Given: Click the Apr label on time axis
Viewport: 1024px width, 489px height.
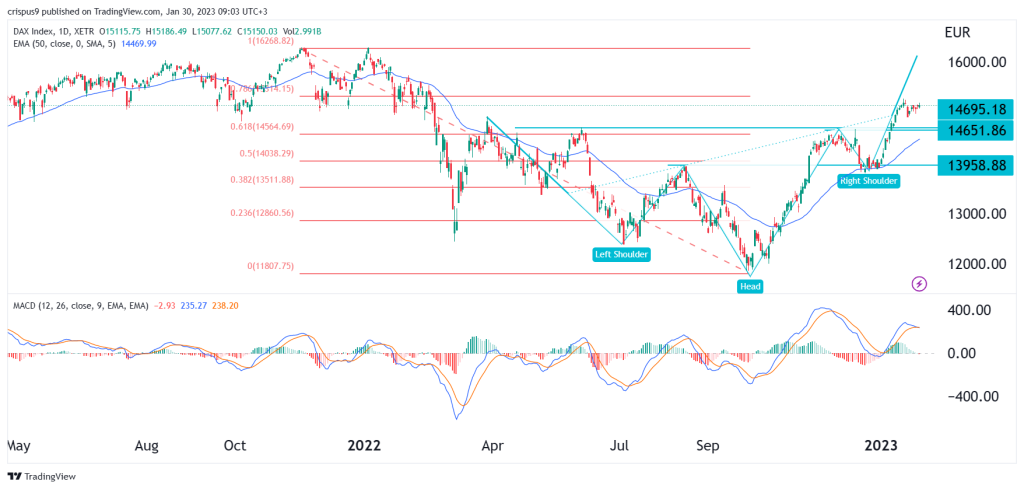Looking at the screenshot, I should pos(493,446).
